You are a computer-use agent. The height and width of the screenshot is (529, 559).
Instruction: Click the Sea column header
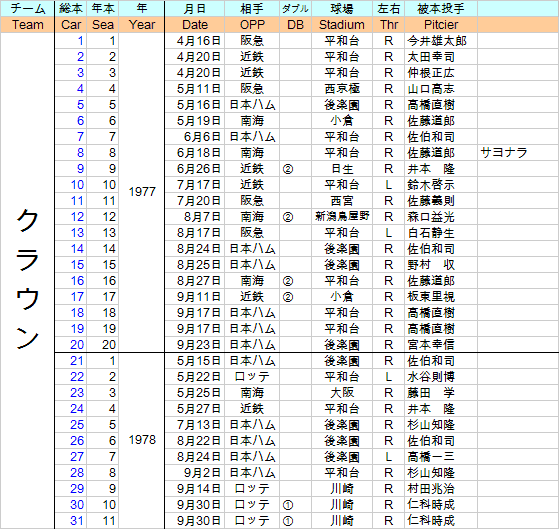coord(103,25)
